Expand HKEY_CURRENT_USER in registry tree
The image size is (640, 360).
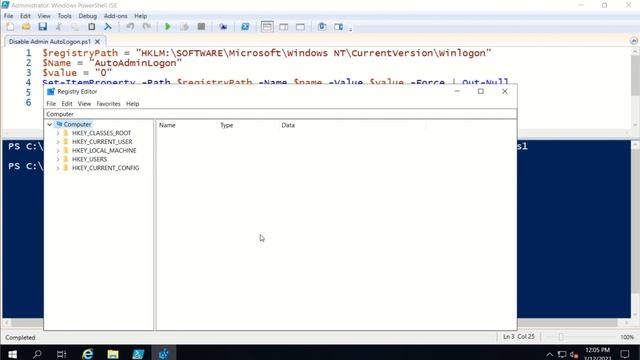point(58,142)
